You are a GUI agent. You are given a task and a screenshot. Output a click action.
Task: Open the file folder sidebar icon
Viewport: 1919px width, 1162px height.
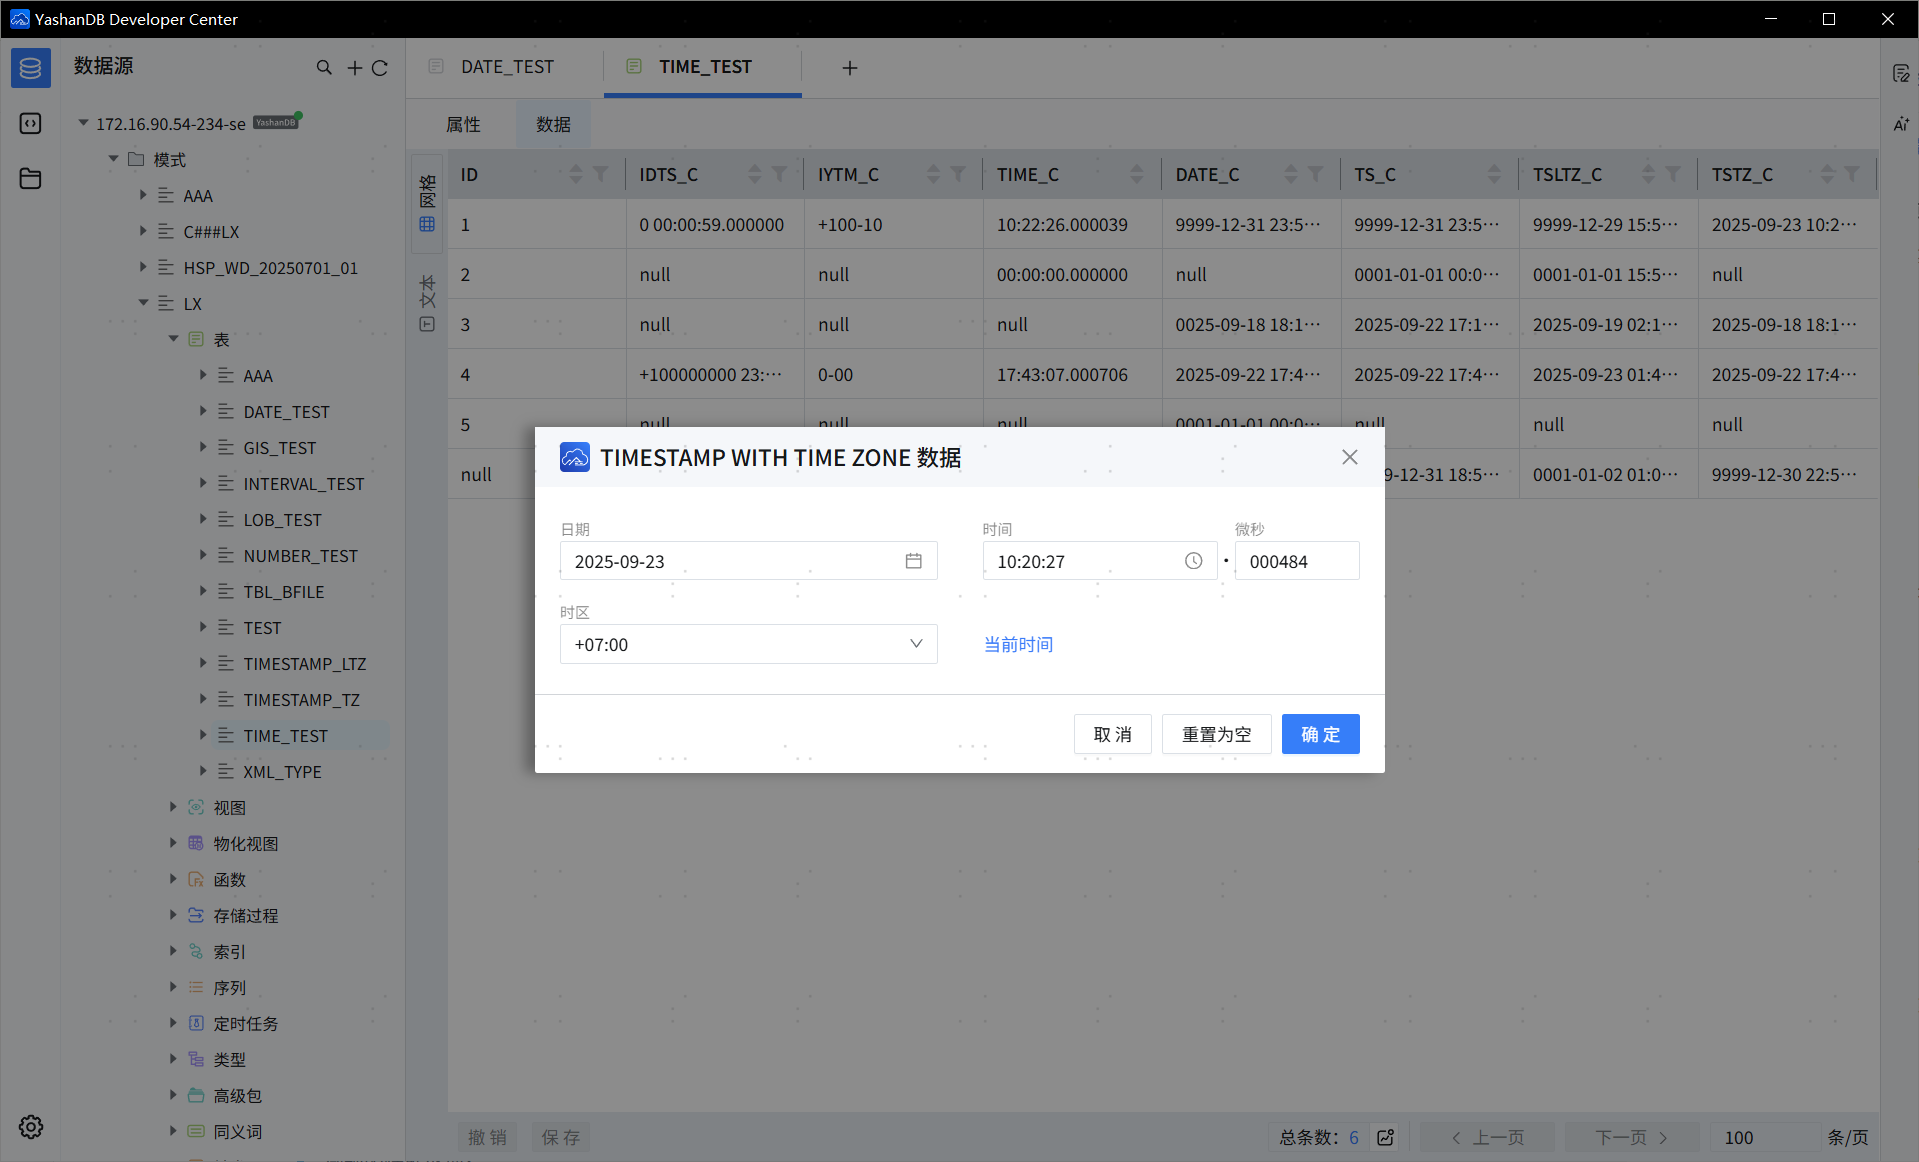[x=31, y=179]
